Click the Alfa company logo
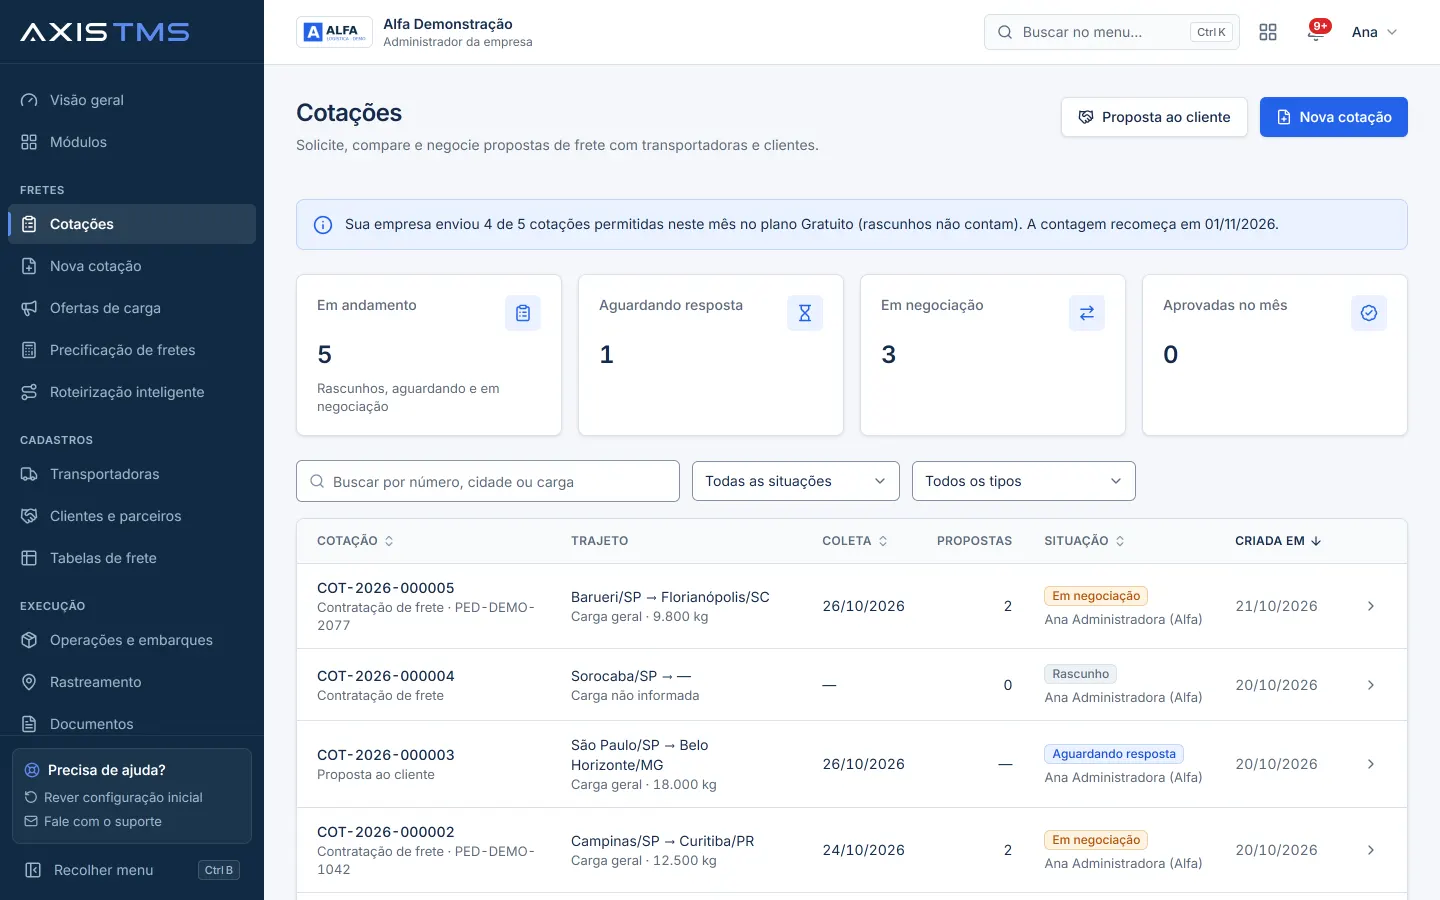This screenshot has width=1440, height=900. [x=334, y=32]
